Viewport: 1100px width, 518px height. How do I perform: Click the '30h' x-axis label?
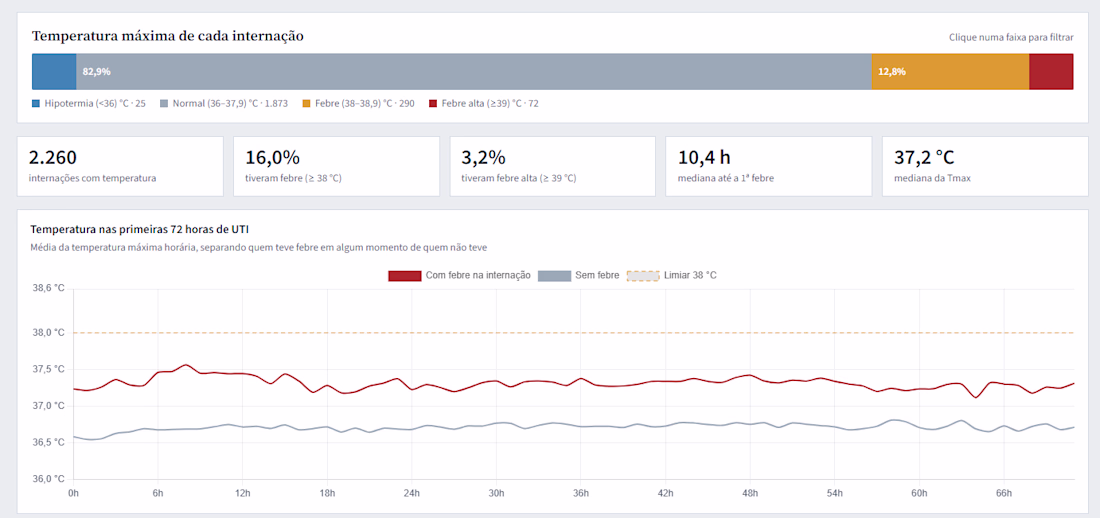pyautogui.click(x=496, y=493)
